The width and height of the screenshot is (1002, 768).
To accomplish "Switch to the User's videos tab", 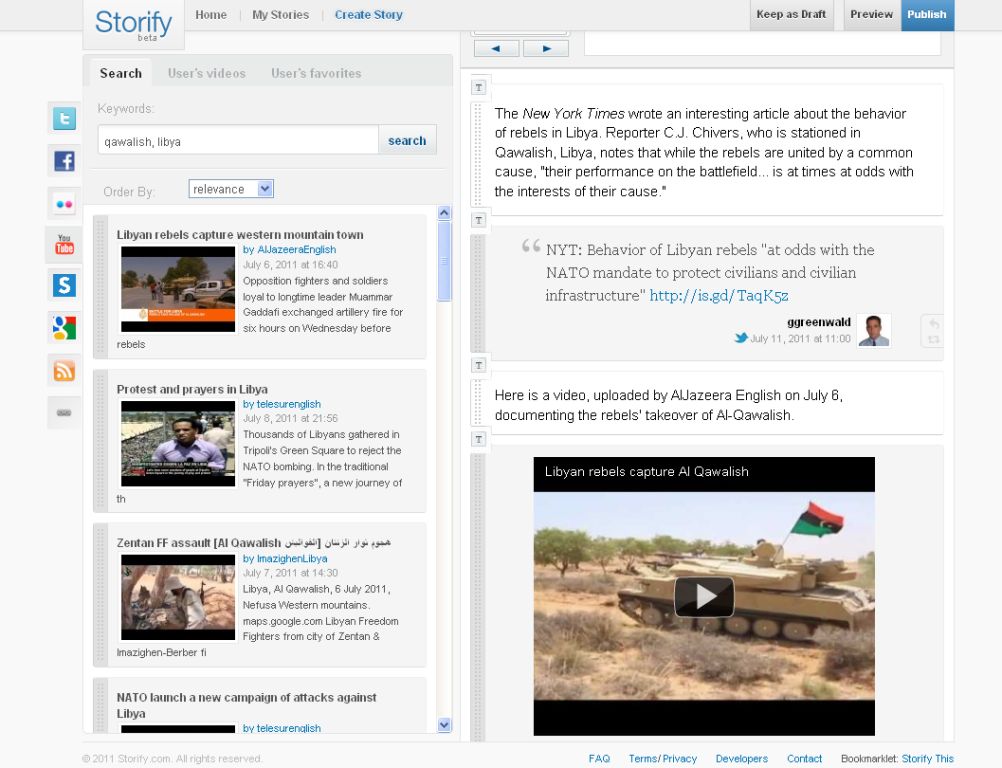I will [x=206, y=73].
